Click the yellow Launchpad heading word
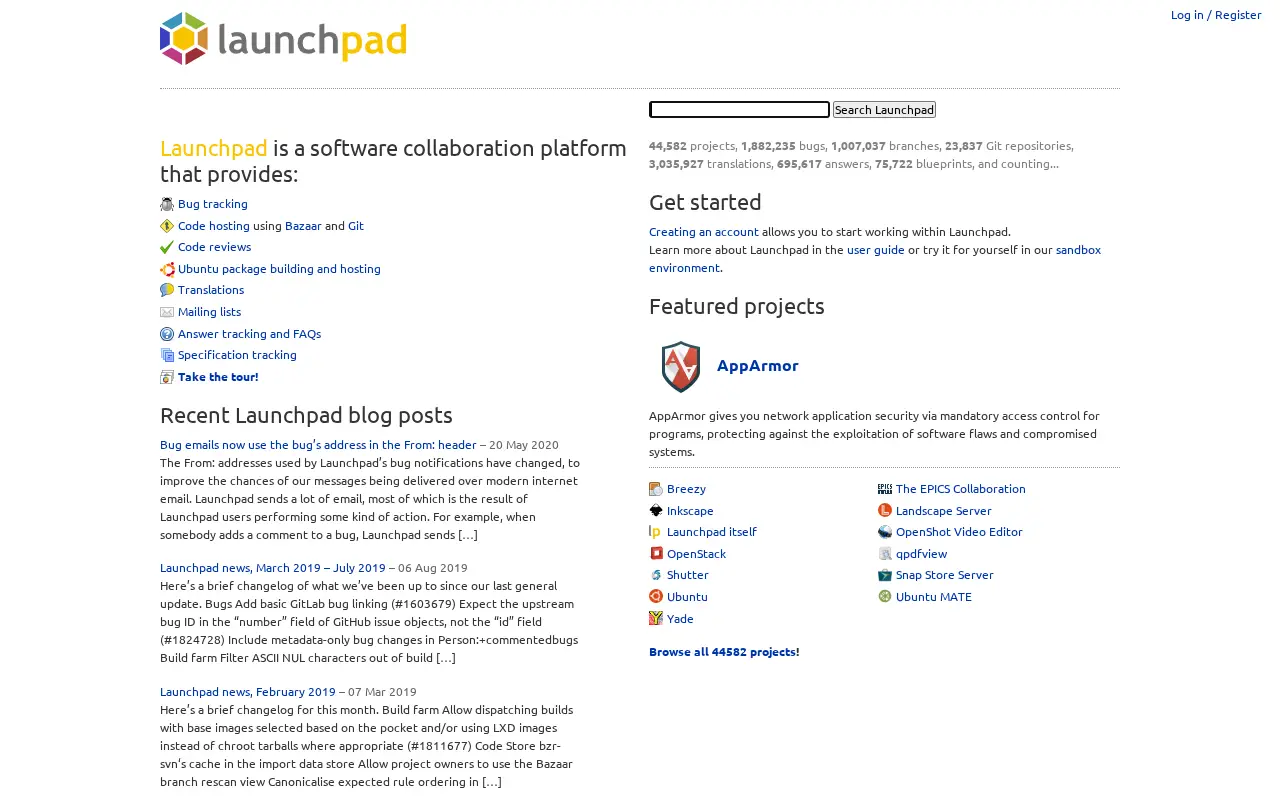This screenshot has width=1280, height=800. click(x=214, y=149)
